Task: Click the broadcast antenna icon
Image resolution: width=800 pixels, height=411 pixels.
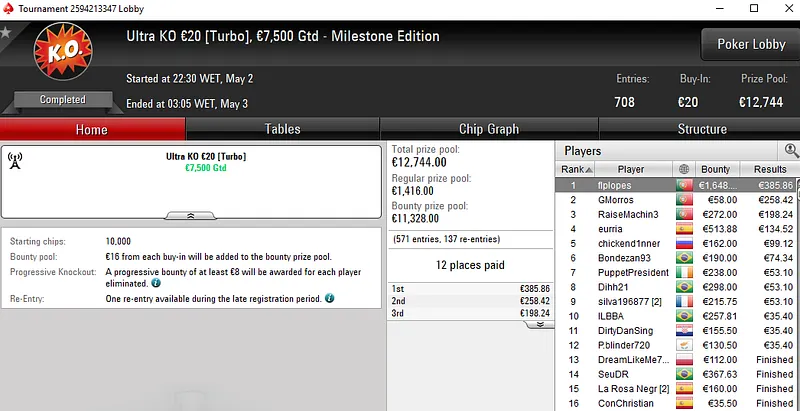Action: (15, 160)
